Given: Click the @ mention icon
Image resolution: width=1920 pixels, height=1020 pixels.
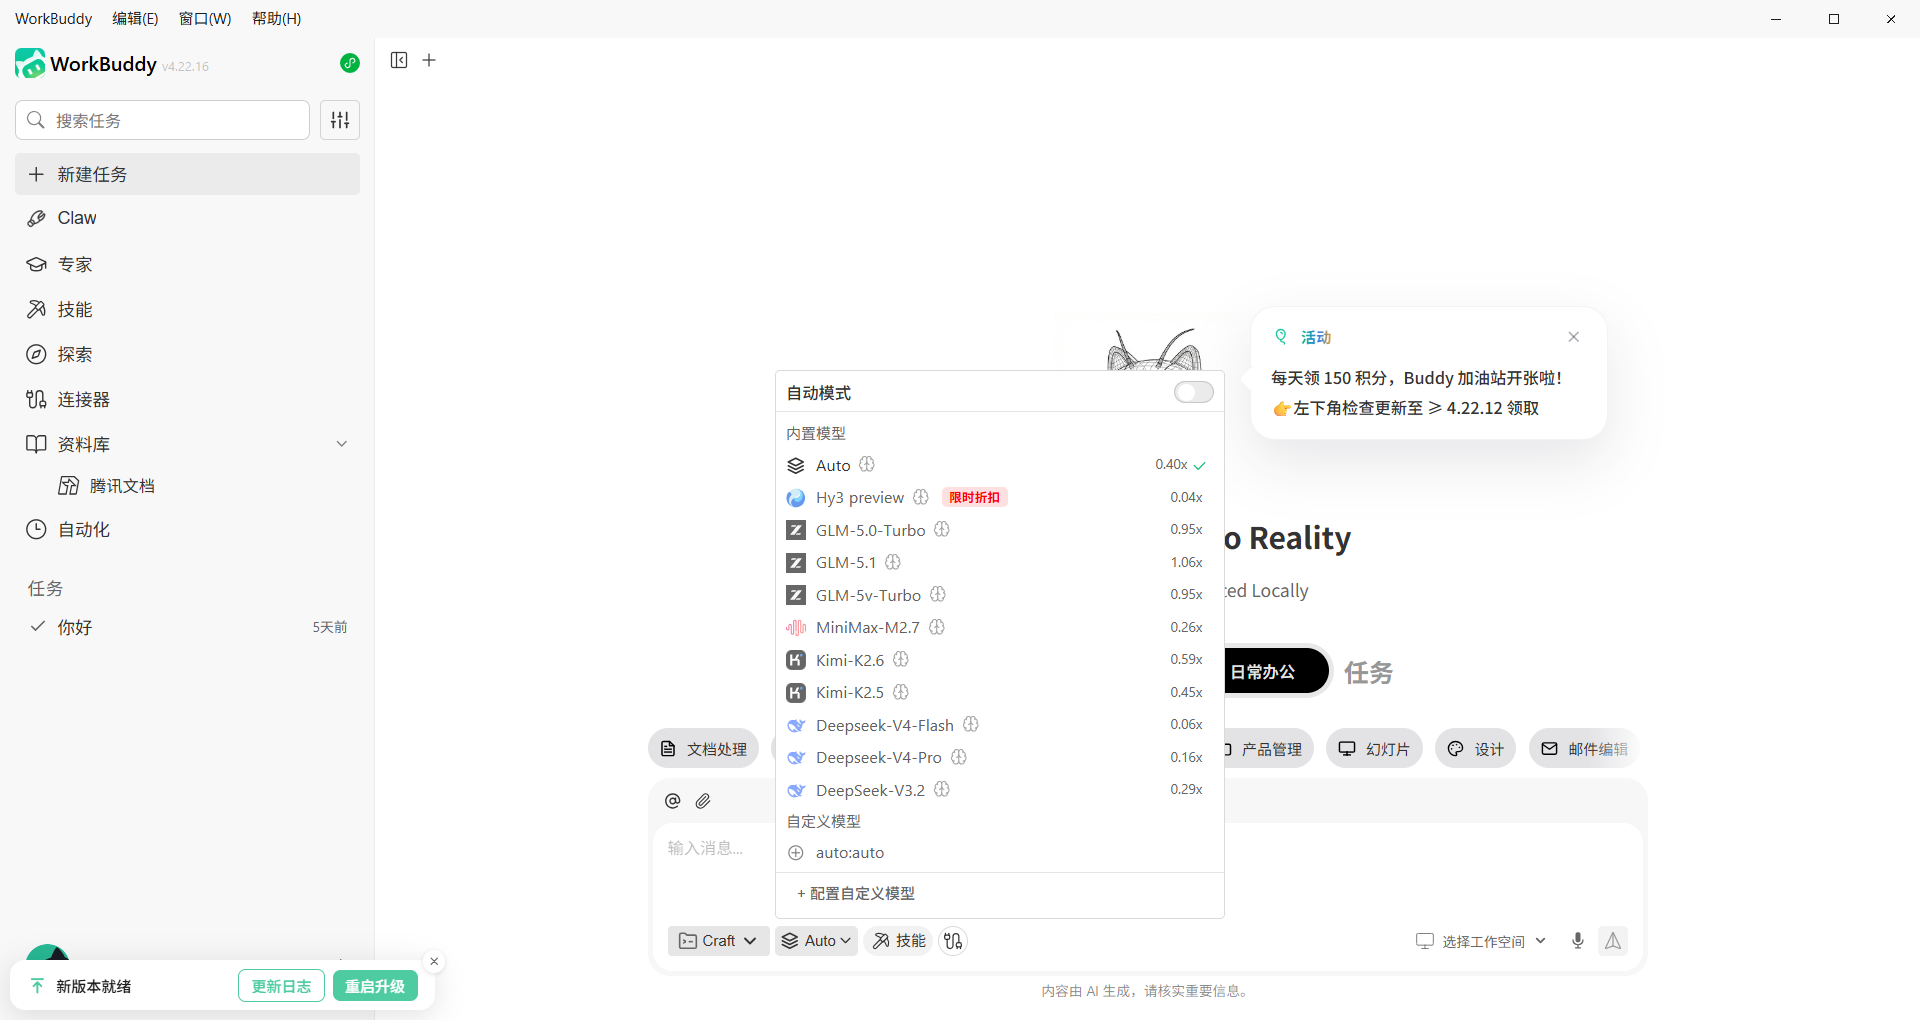Looking at the screenshot, I should click(x=673, y=801).
